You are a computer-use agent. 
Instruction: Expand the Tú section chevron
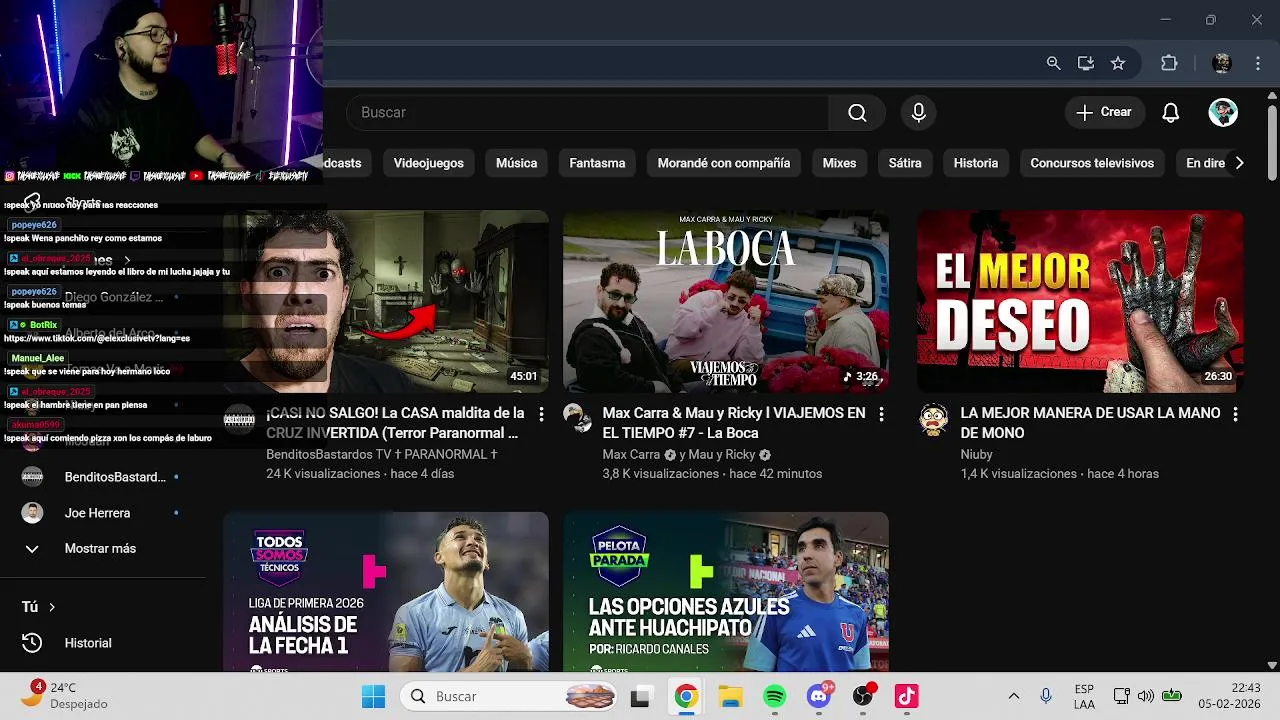[52, 607]
